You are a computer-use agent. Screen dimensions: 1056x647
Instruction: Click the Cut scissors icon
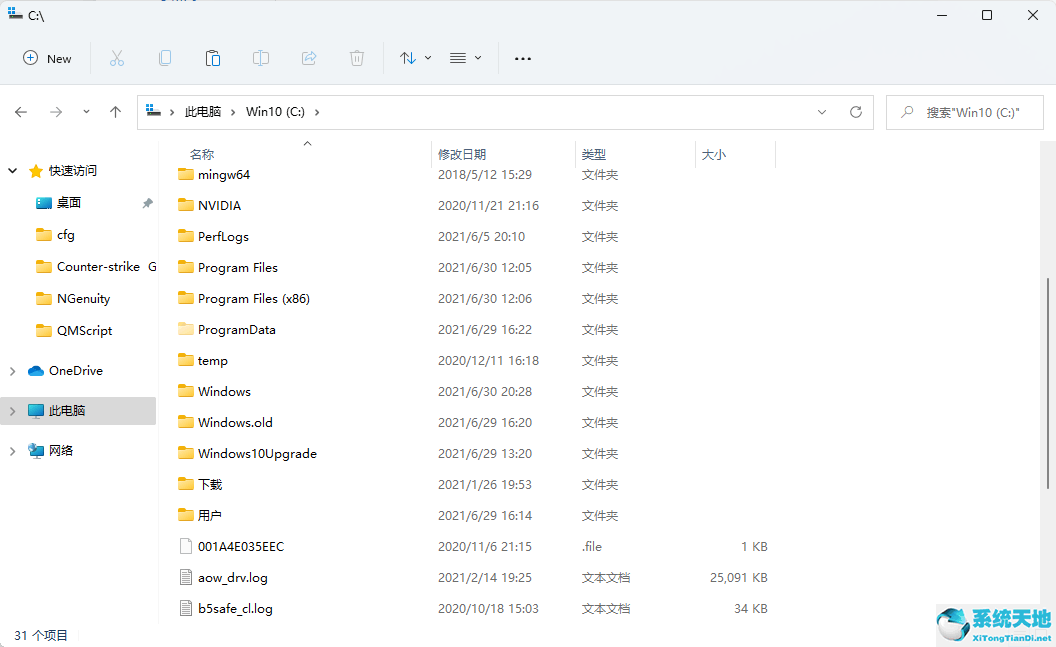117,59
